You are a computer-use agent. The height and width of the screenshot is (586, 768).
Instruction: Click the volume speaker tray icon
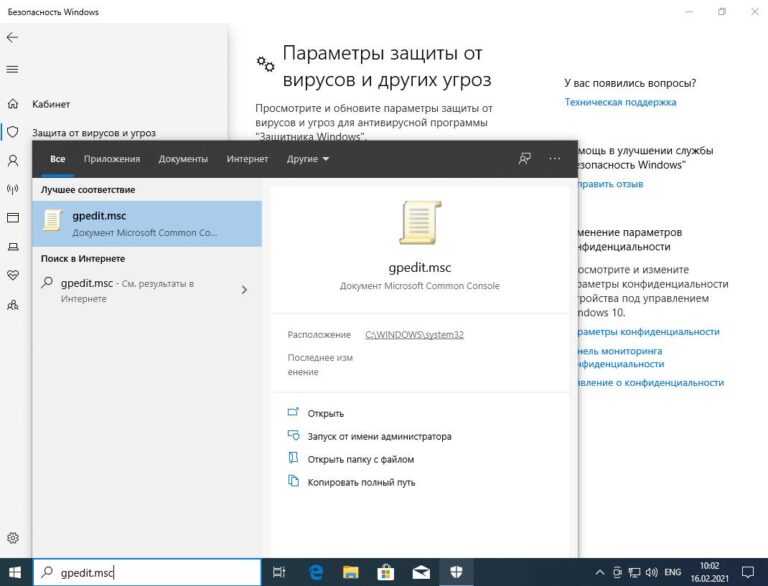point(651,572)
